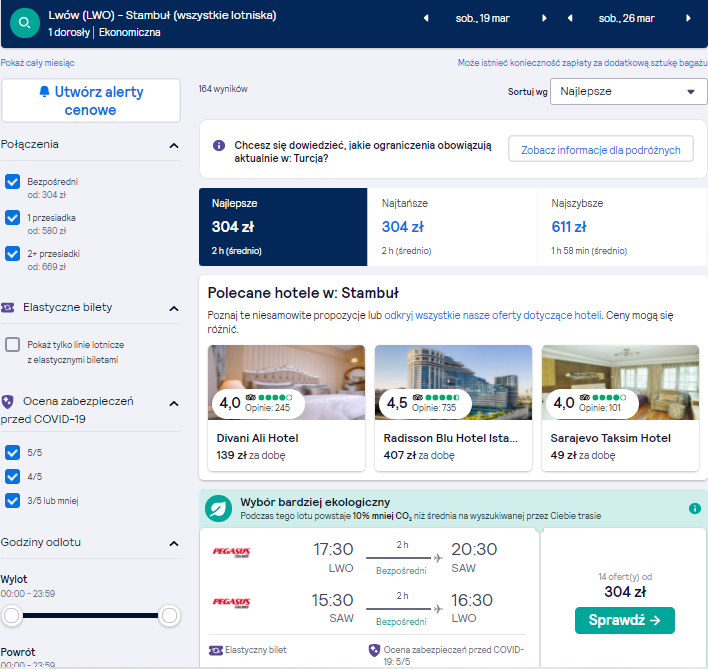Click the shield icon beside Ocena zabezpieczeń
This screenshot has height=669, width=708.
point(7,401)
